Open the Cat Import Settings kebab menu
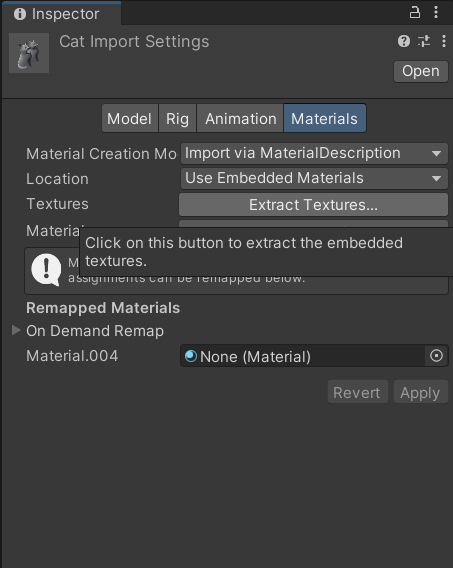Image resolution: width=453 pixels, height=568 pixels. [x=444, y=41]
